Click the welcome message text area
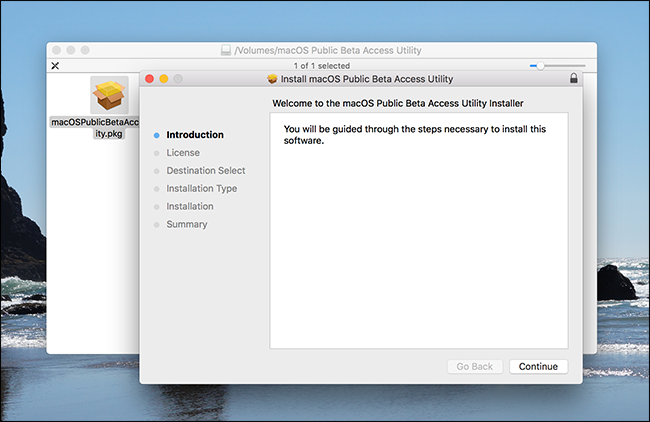The height and width of the screenshot is (422, 650). coord(419,230)
